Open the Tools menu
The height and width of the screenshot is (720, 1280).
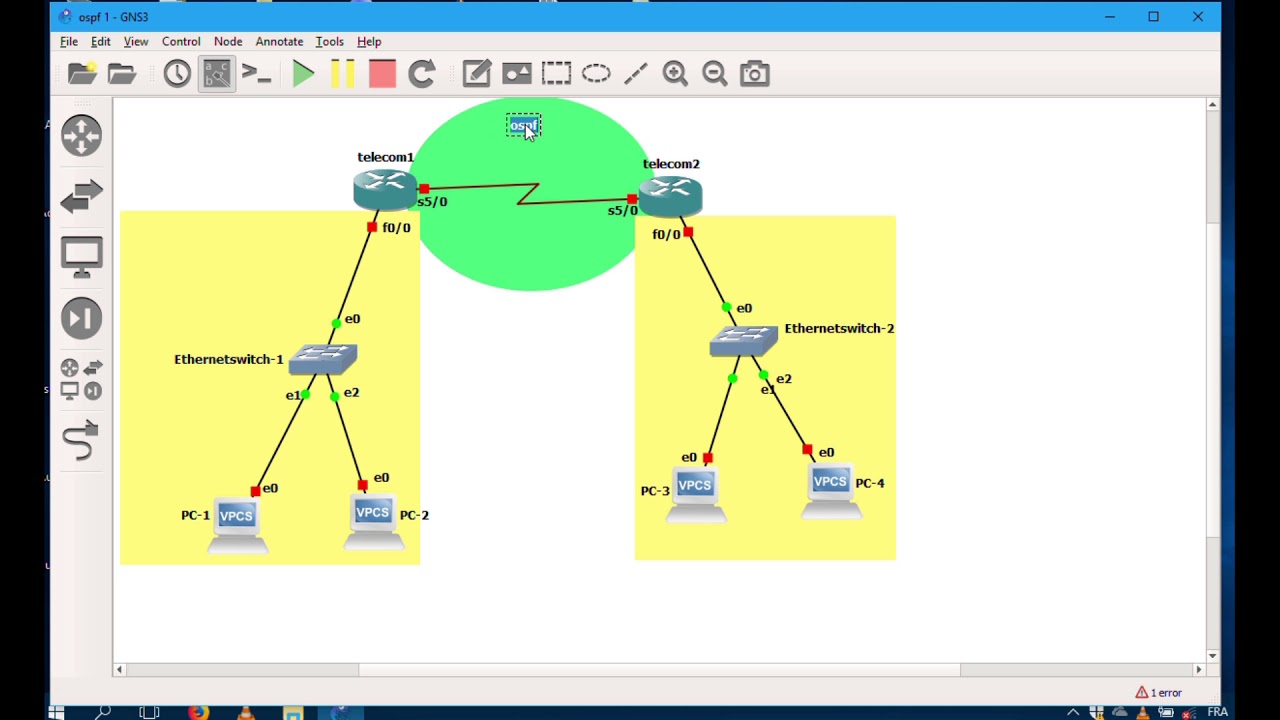click(329, 42)
